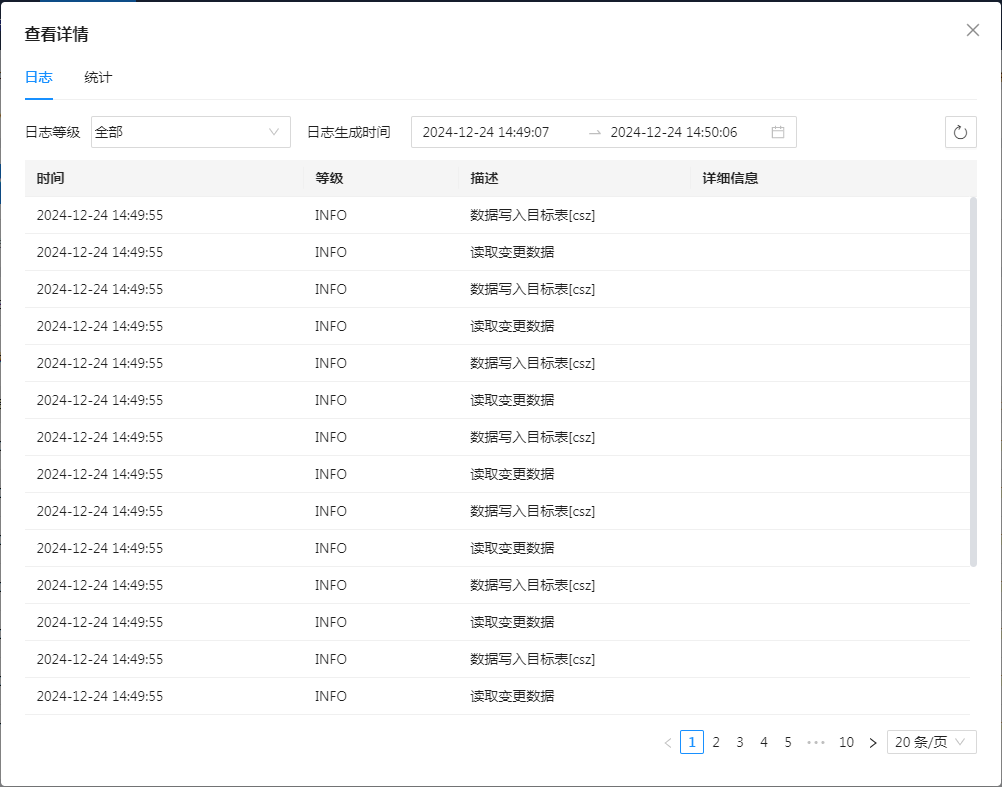Viewport: 1002px width, 787px height.
Task: Click the vertical scrollbar of log table
Action: click(973, 380)
